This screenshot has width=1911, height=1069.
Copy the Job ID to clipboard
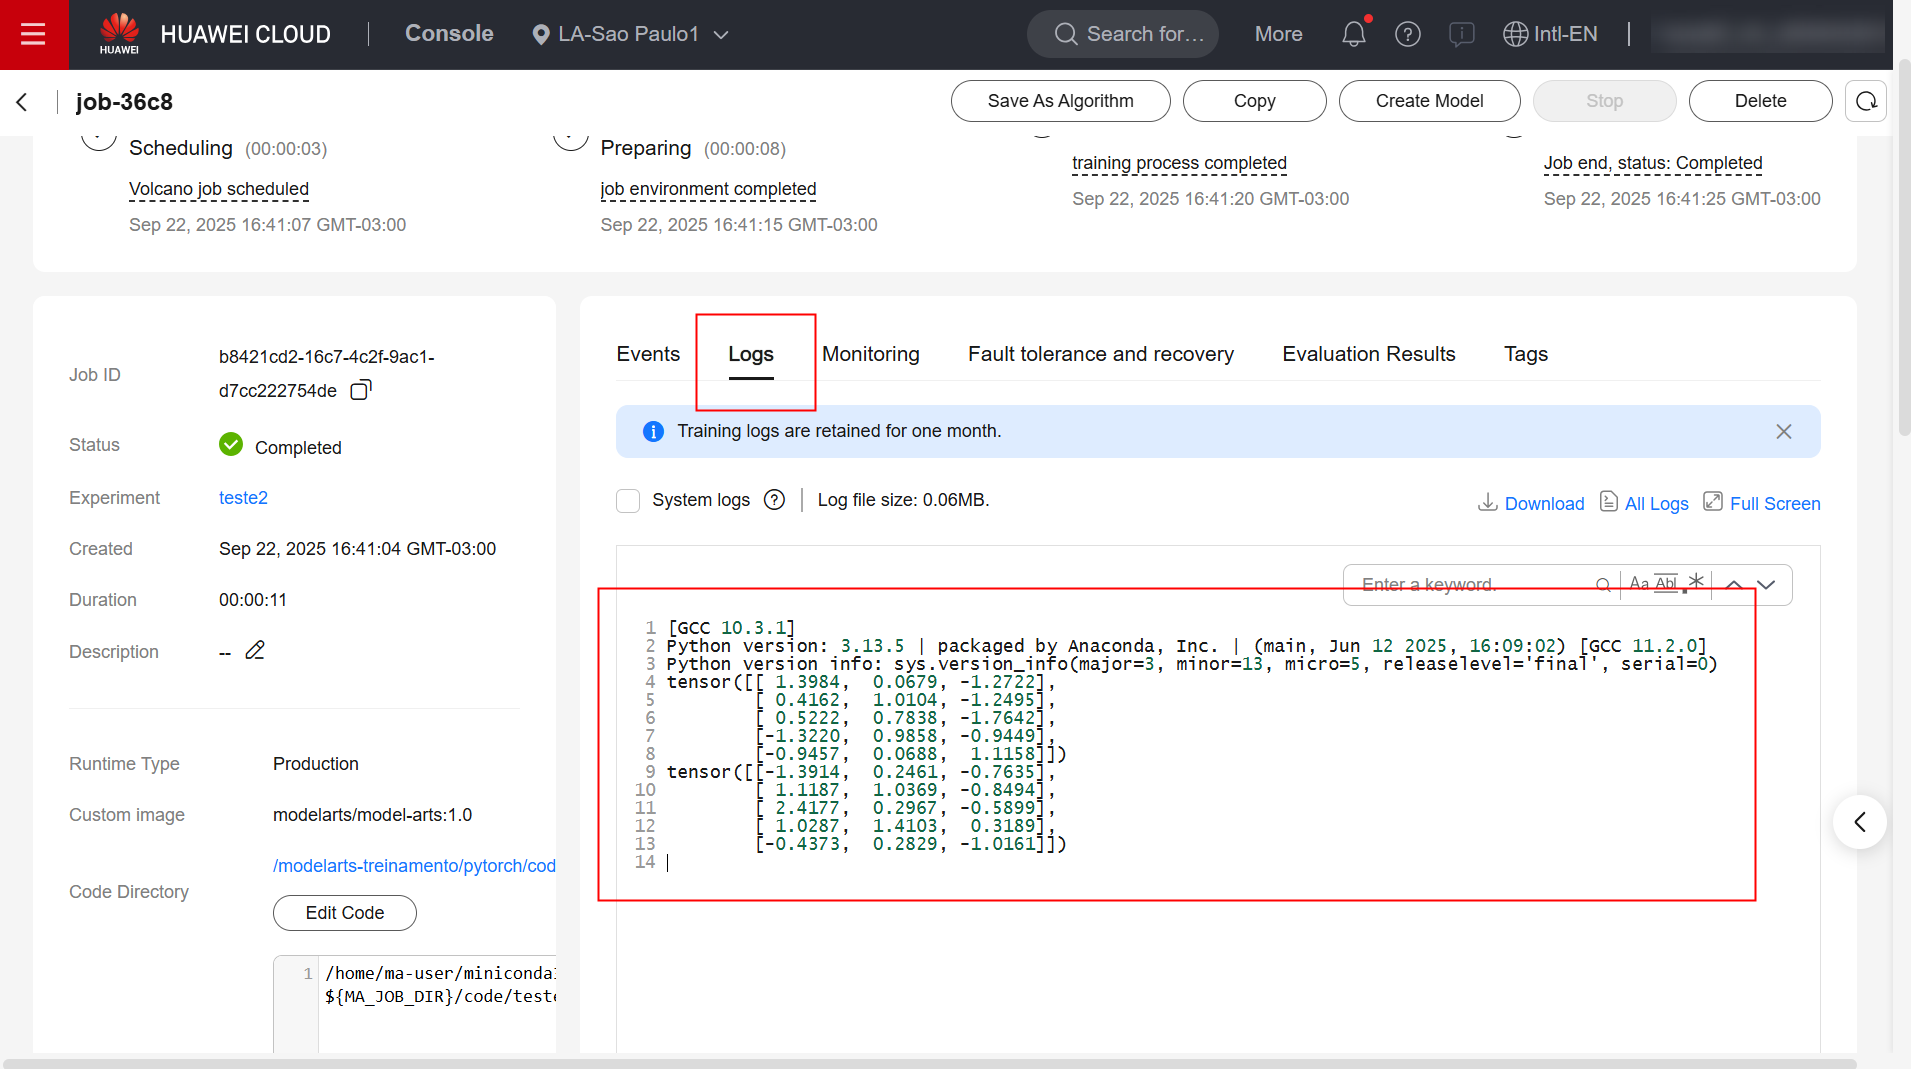(x=361, y=390)
